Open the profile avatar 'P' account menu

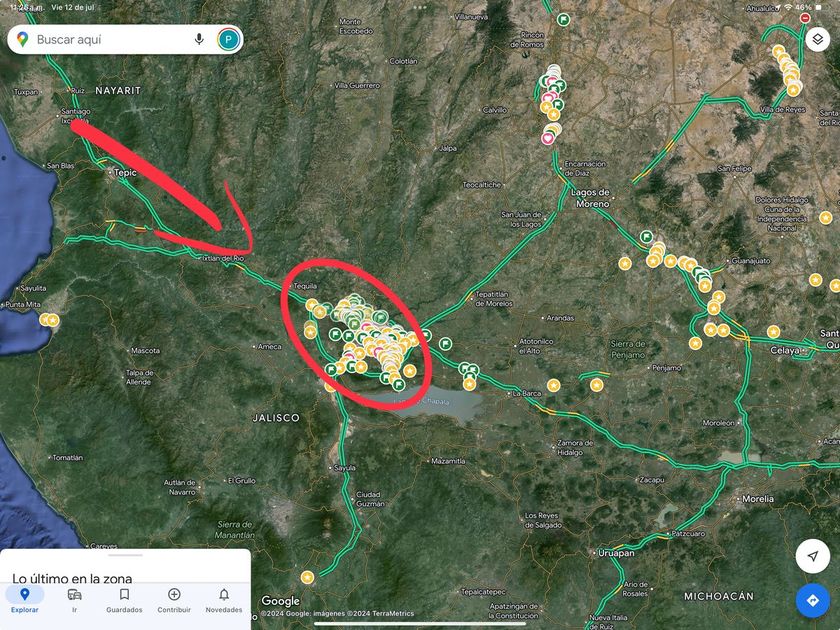228,39
